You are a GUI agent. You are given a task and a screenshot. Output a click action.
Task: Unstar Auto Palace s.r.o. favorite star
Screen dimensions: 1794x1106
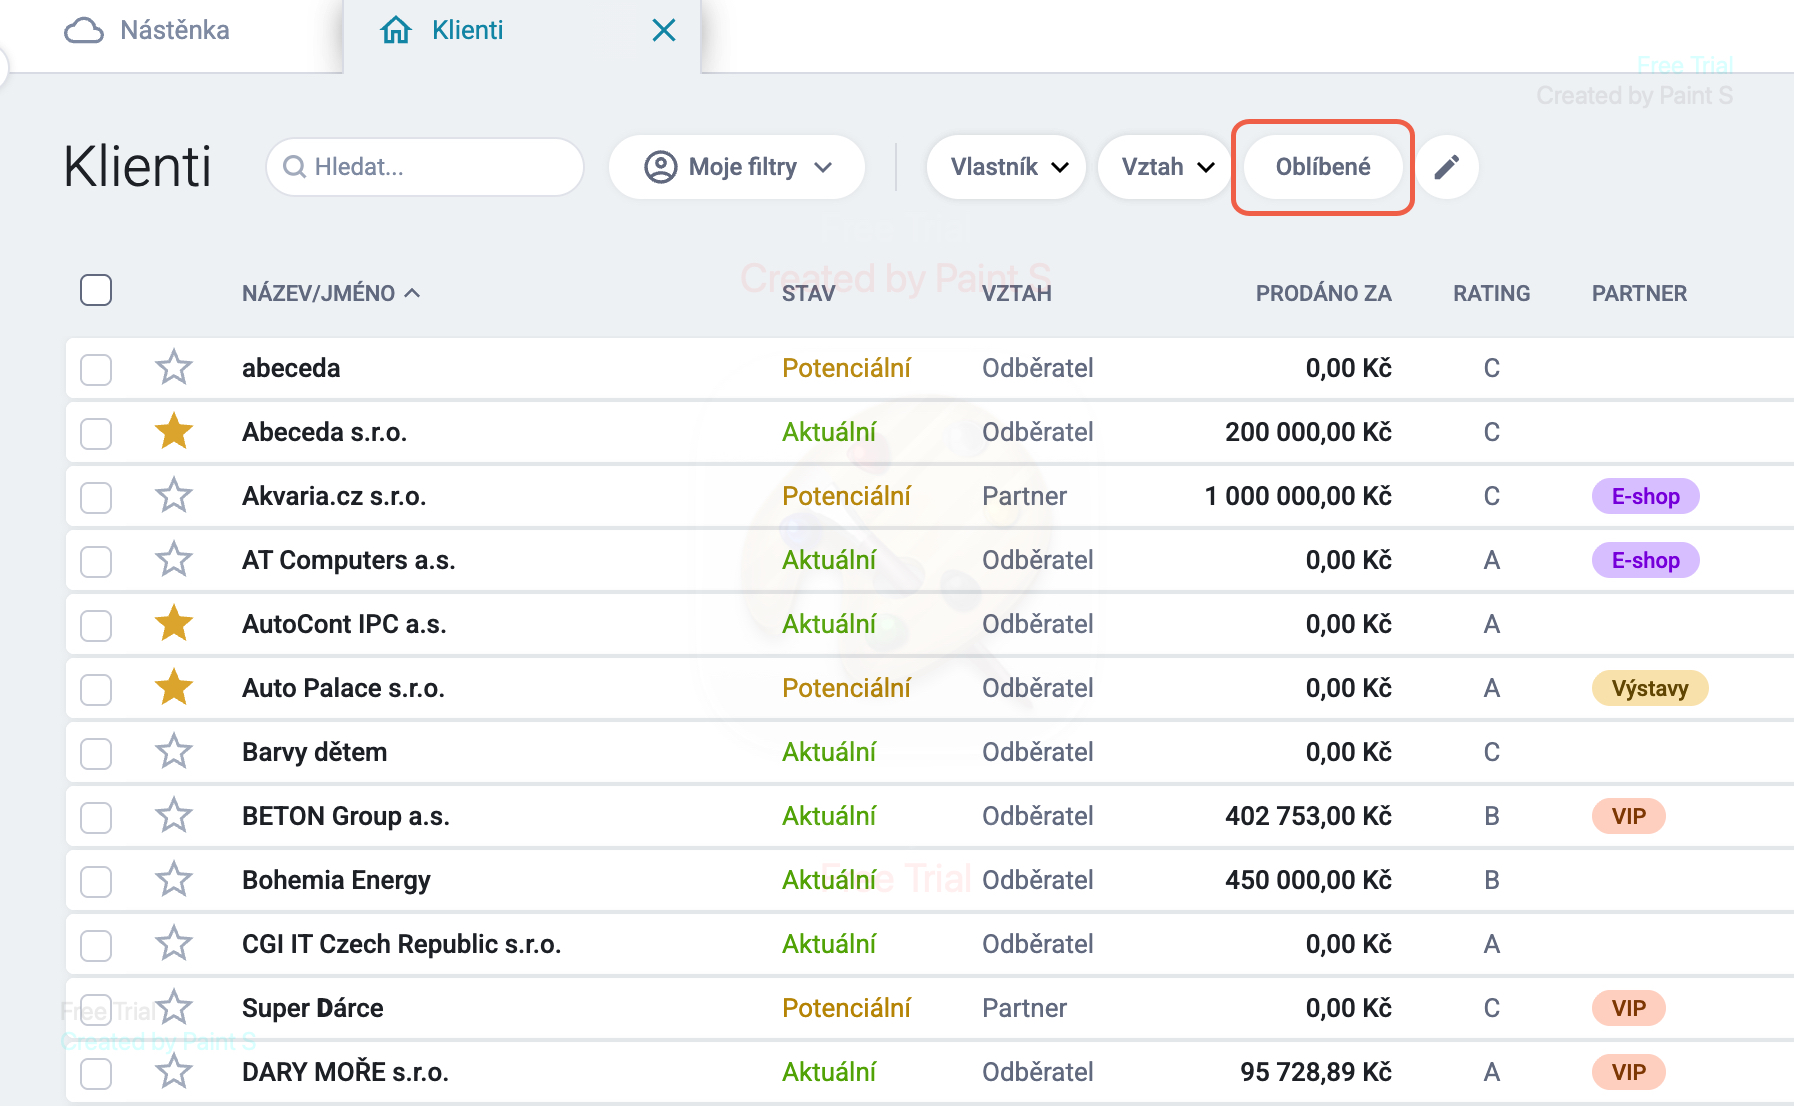(174, 687)
